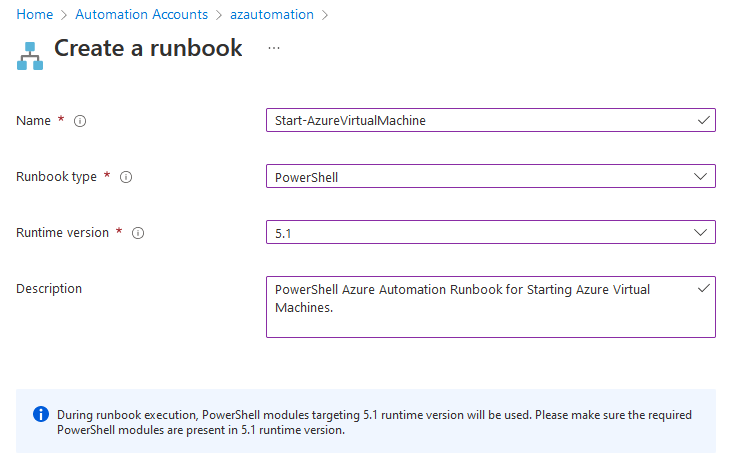This screenshot has width=733, height=457.
Task: Show info tooltip for Name field
Action: click(80, 121)
